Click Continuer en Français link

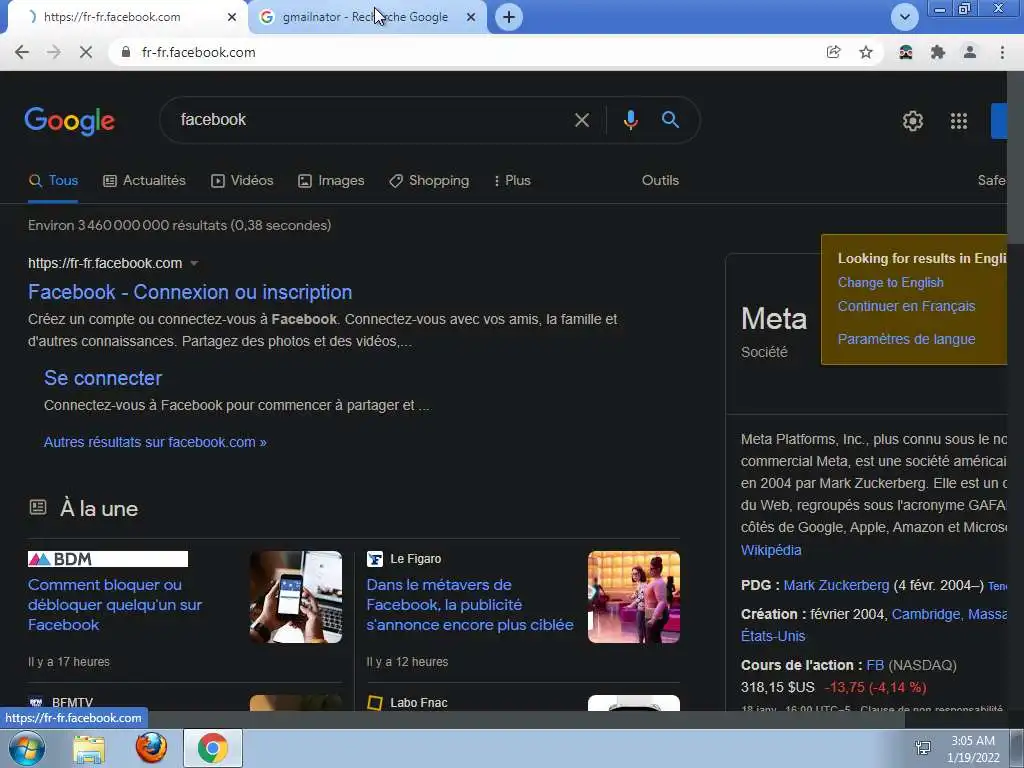(x=906, y=306)
